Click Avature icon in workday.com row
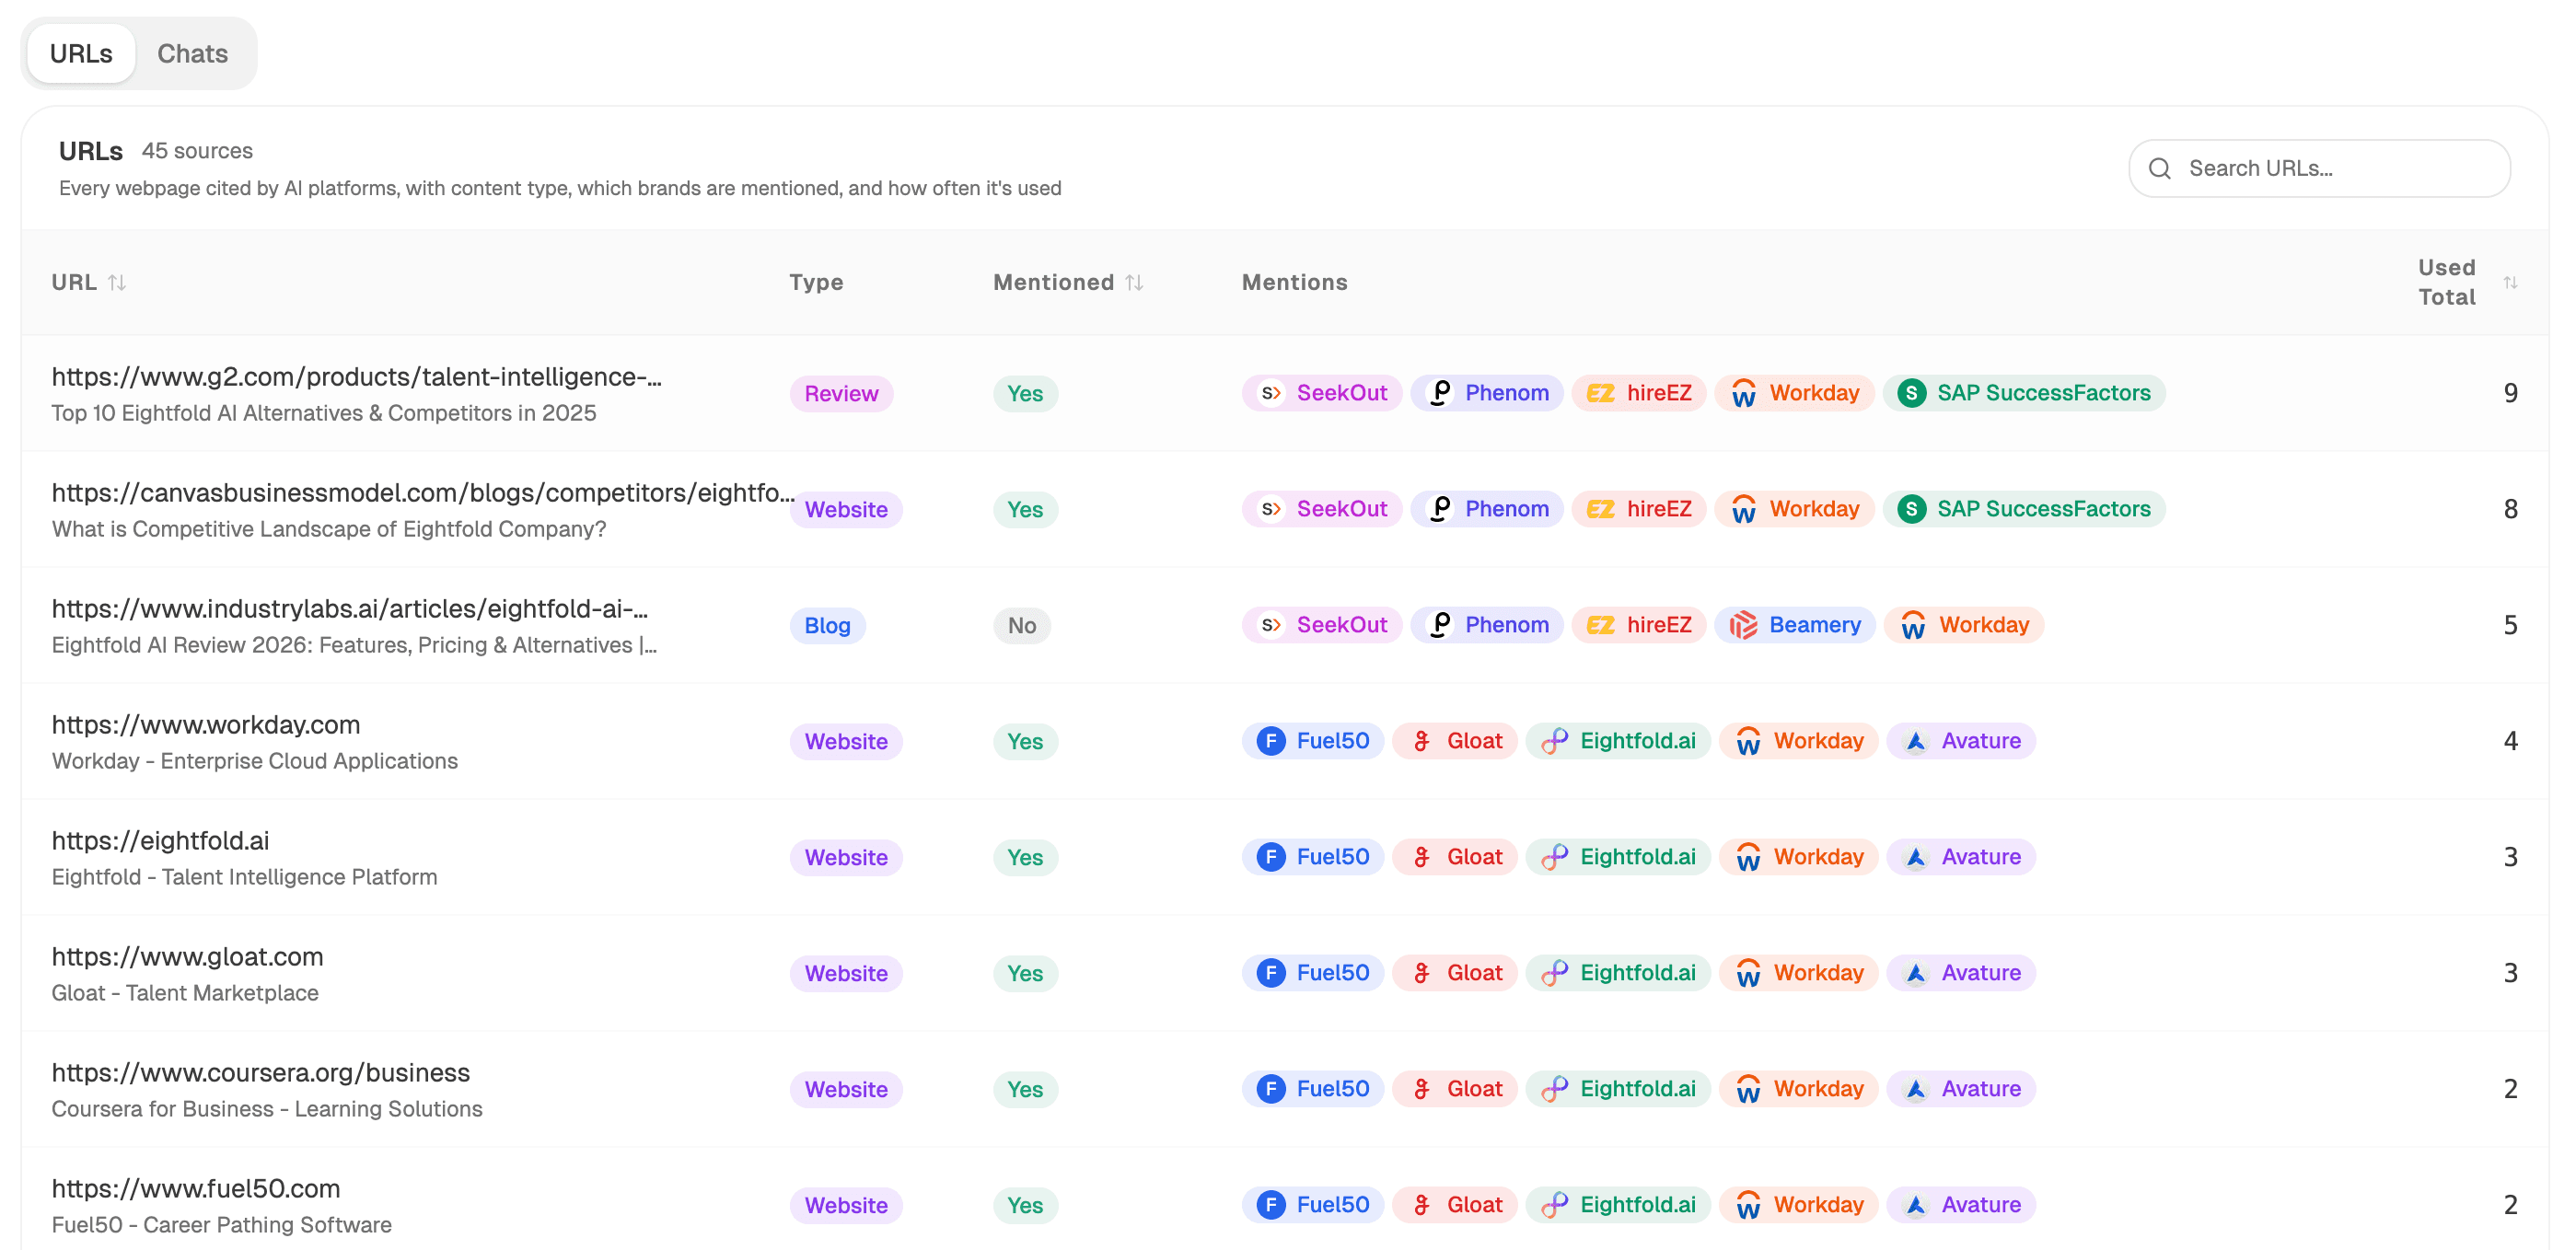Viewport: 2576px width, 1250px height. pos(1915,741)
